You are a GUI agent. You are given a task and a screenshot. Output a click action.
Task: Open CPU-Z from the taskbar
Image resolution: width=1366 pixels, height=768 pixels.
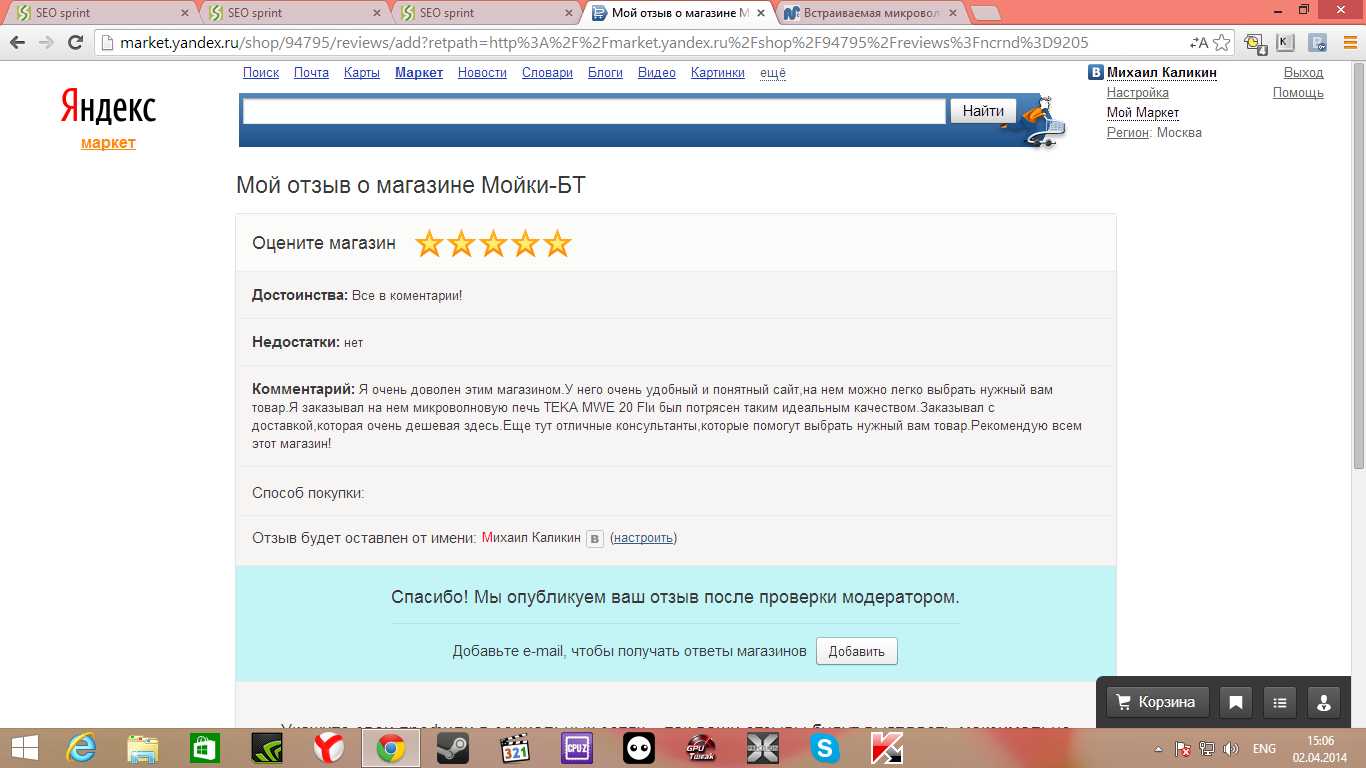pos(577,748)
